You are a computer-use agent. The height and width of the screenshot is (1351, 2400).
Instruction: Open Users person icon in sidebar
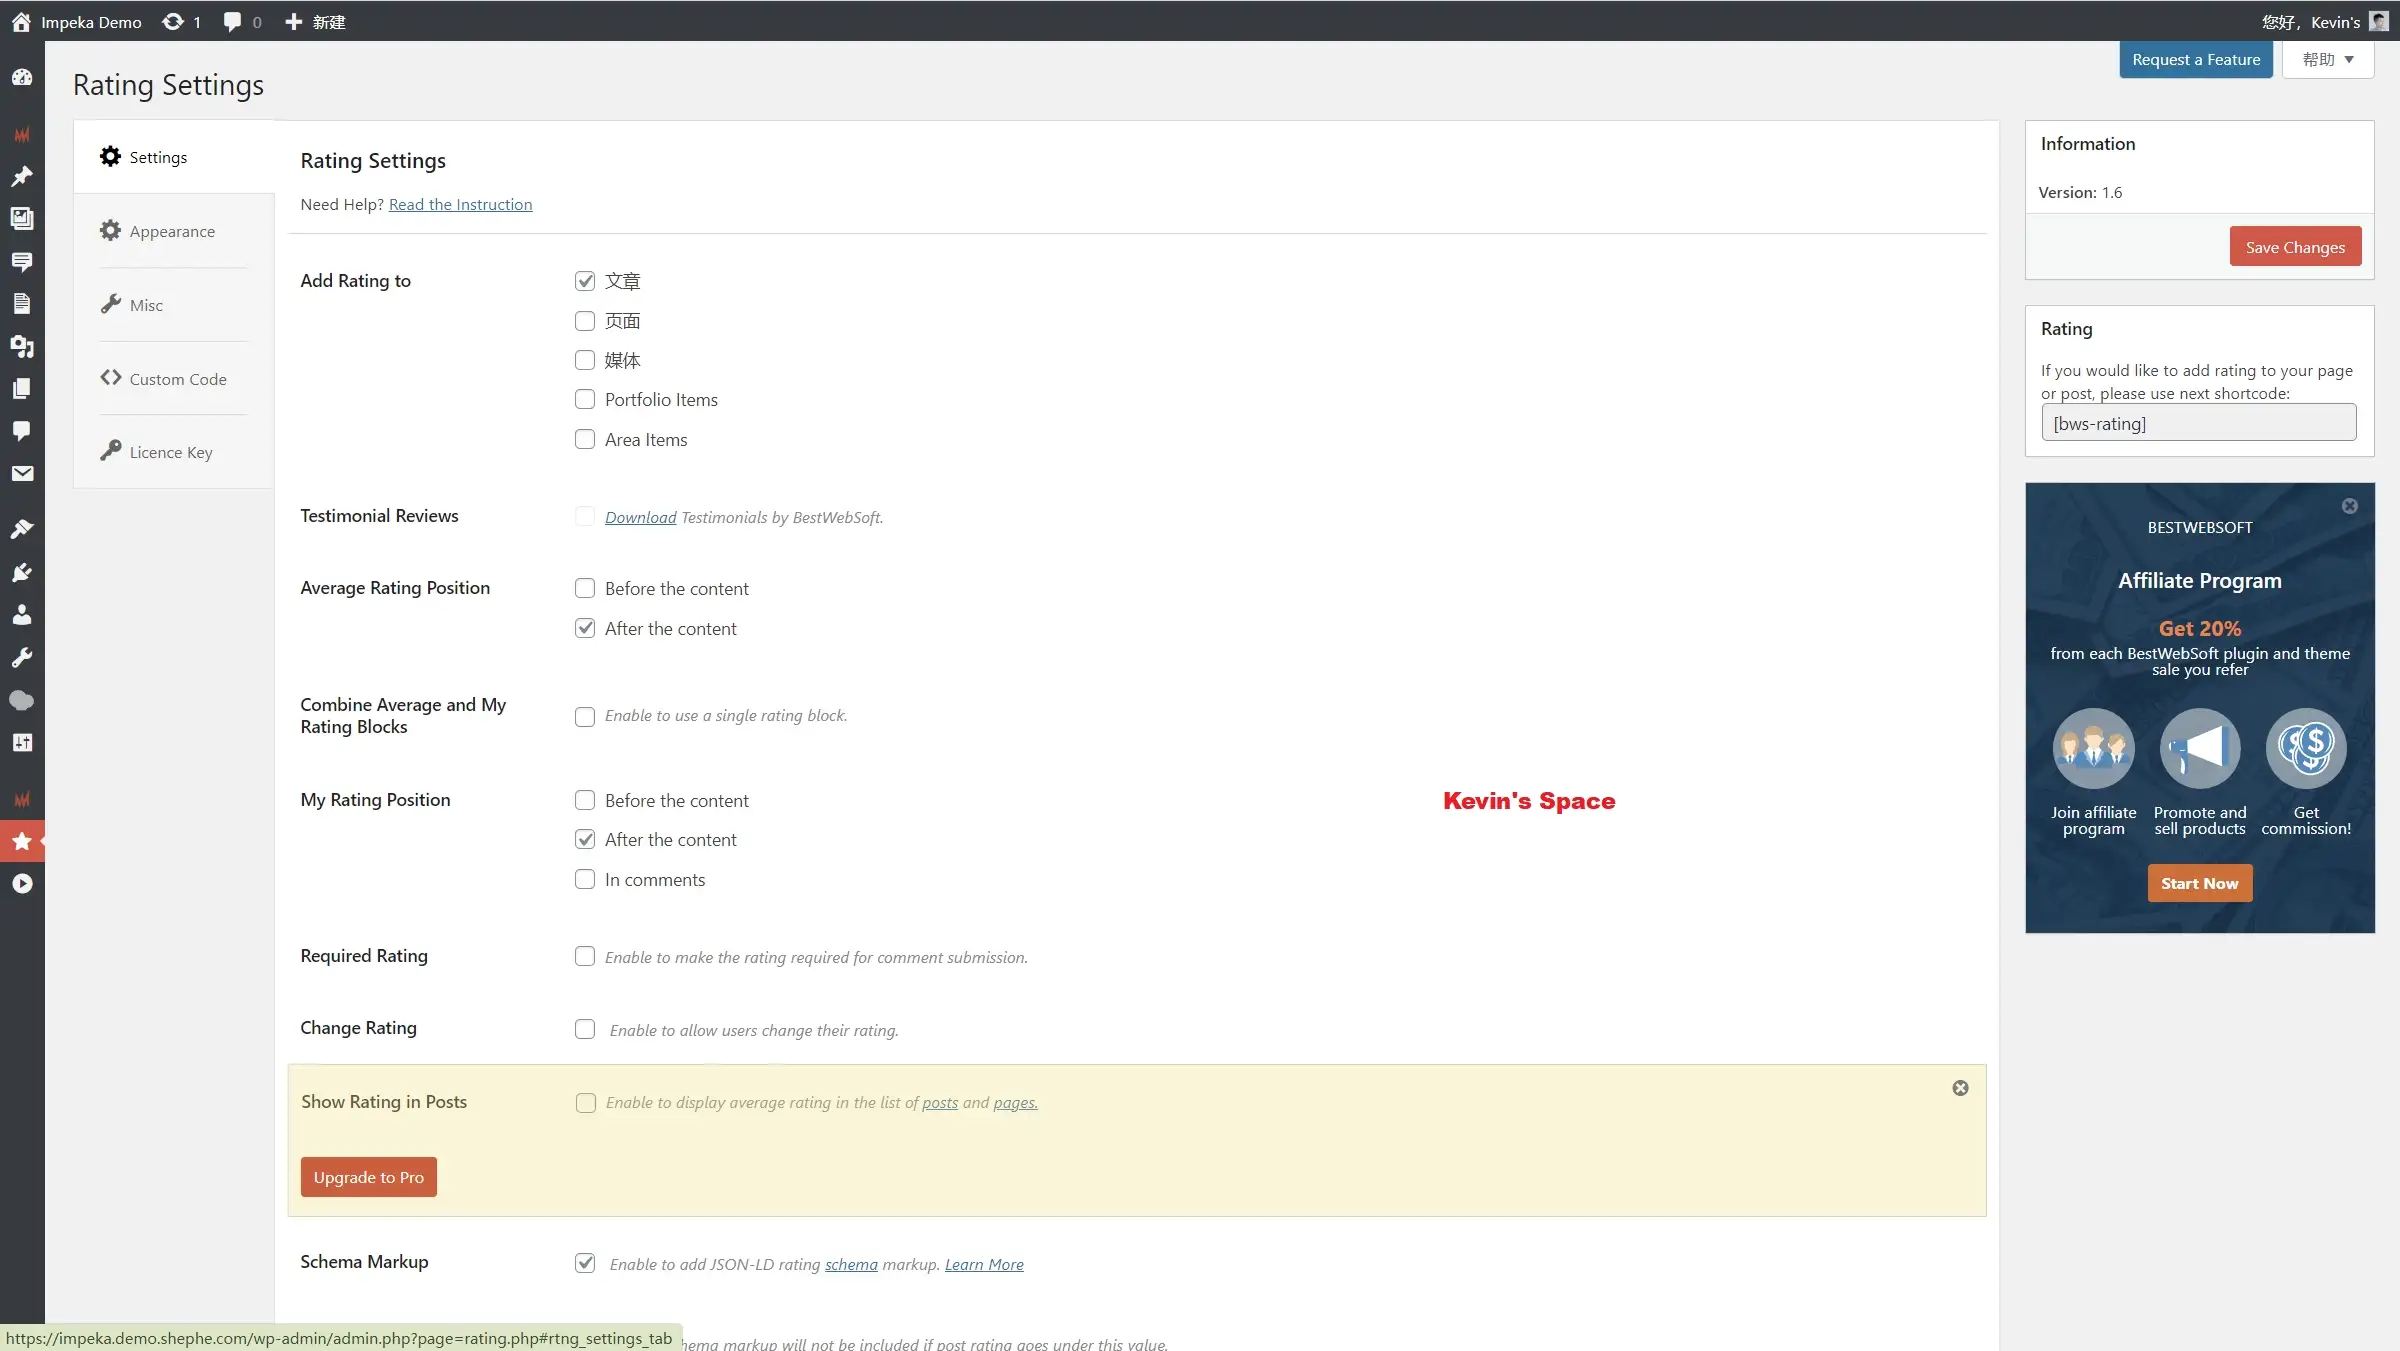(x=22, y=615)
